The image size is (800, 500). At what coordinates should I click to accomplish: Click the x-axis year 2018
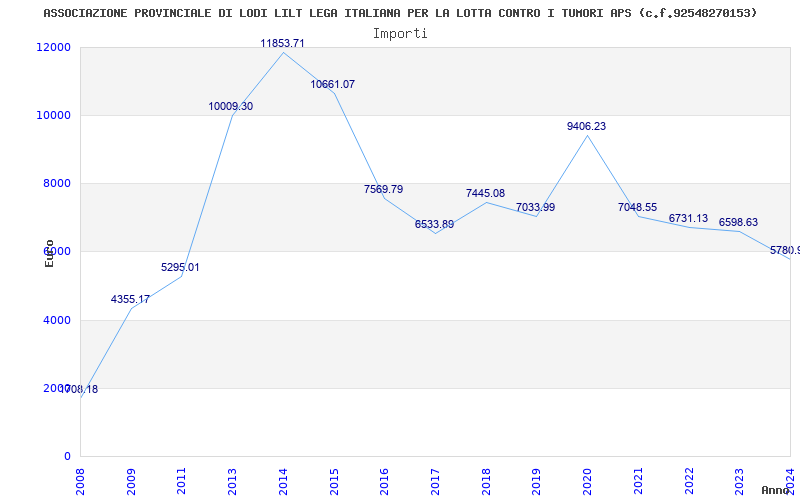(x=486, y=481)
